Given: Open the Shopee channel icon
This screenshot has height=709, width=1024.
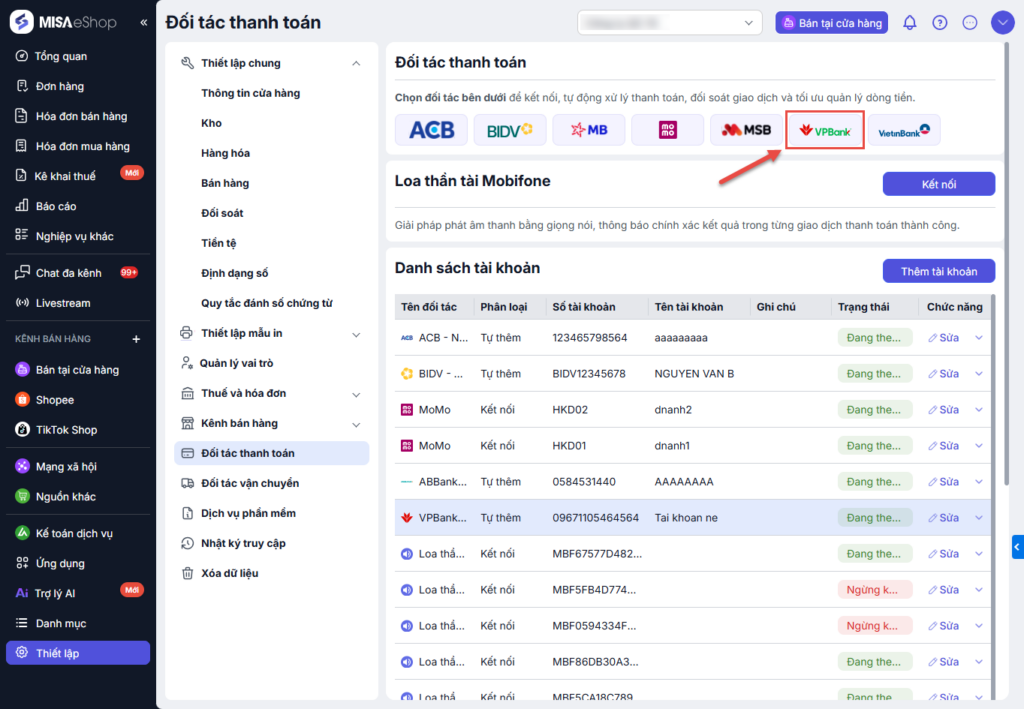Looking at the screenshot, I should (22, 400).
